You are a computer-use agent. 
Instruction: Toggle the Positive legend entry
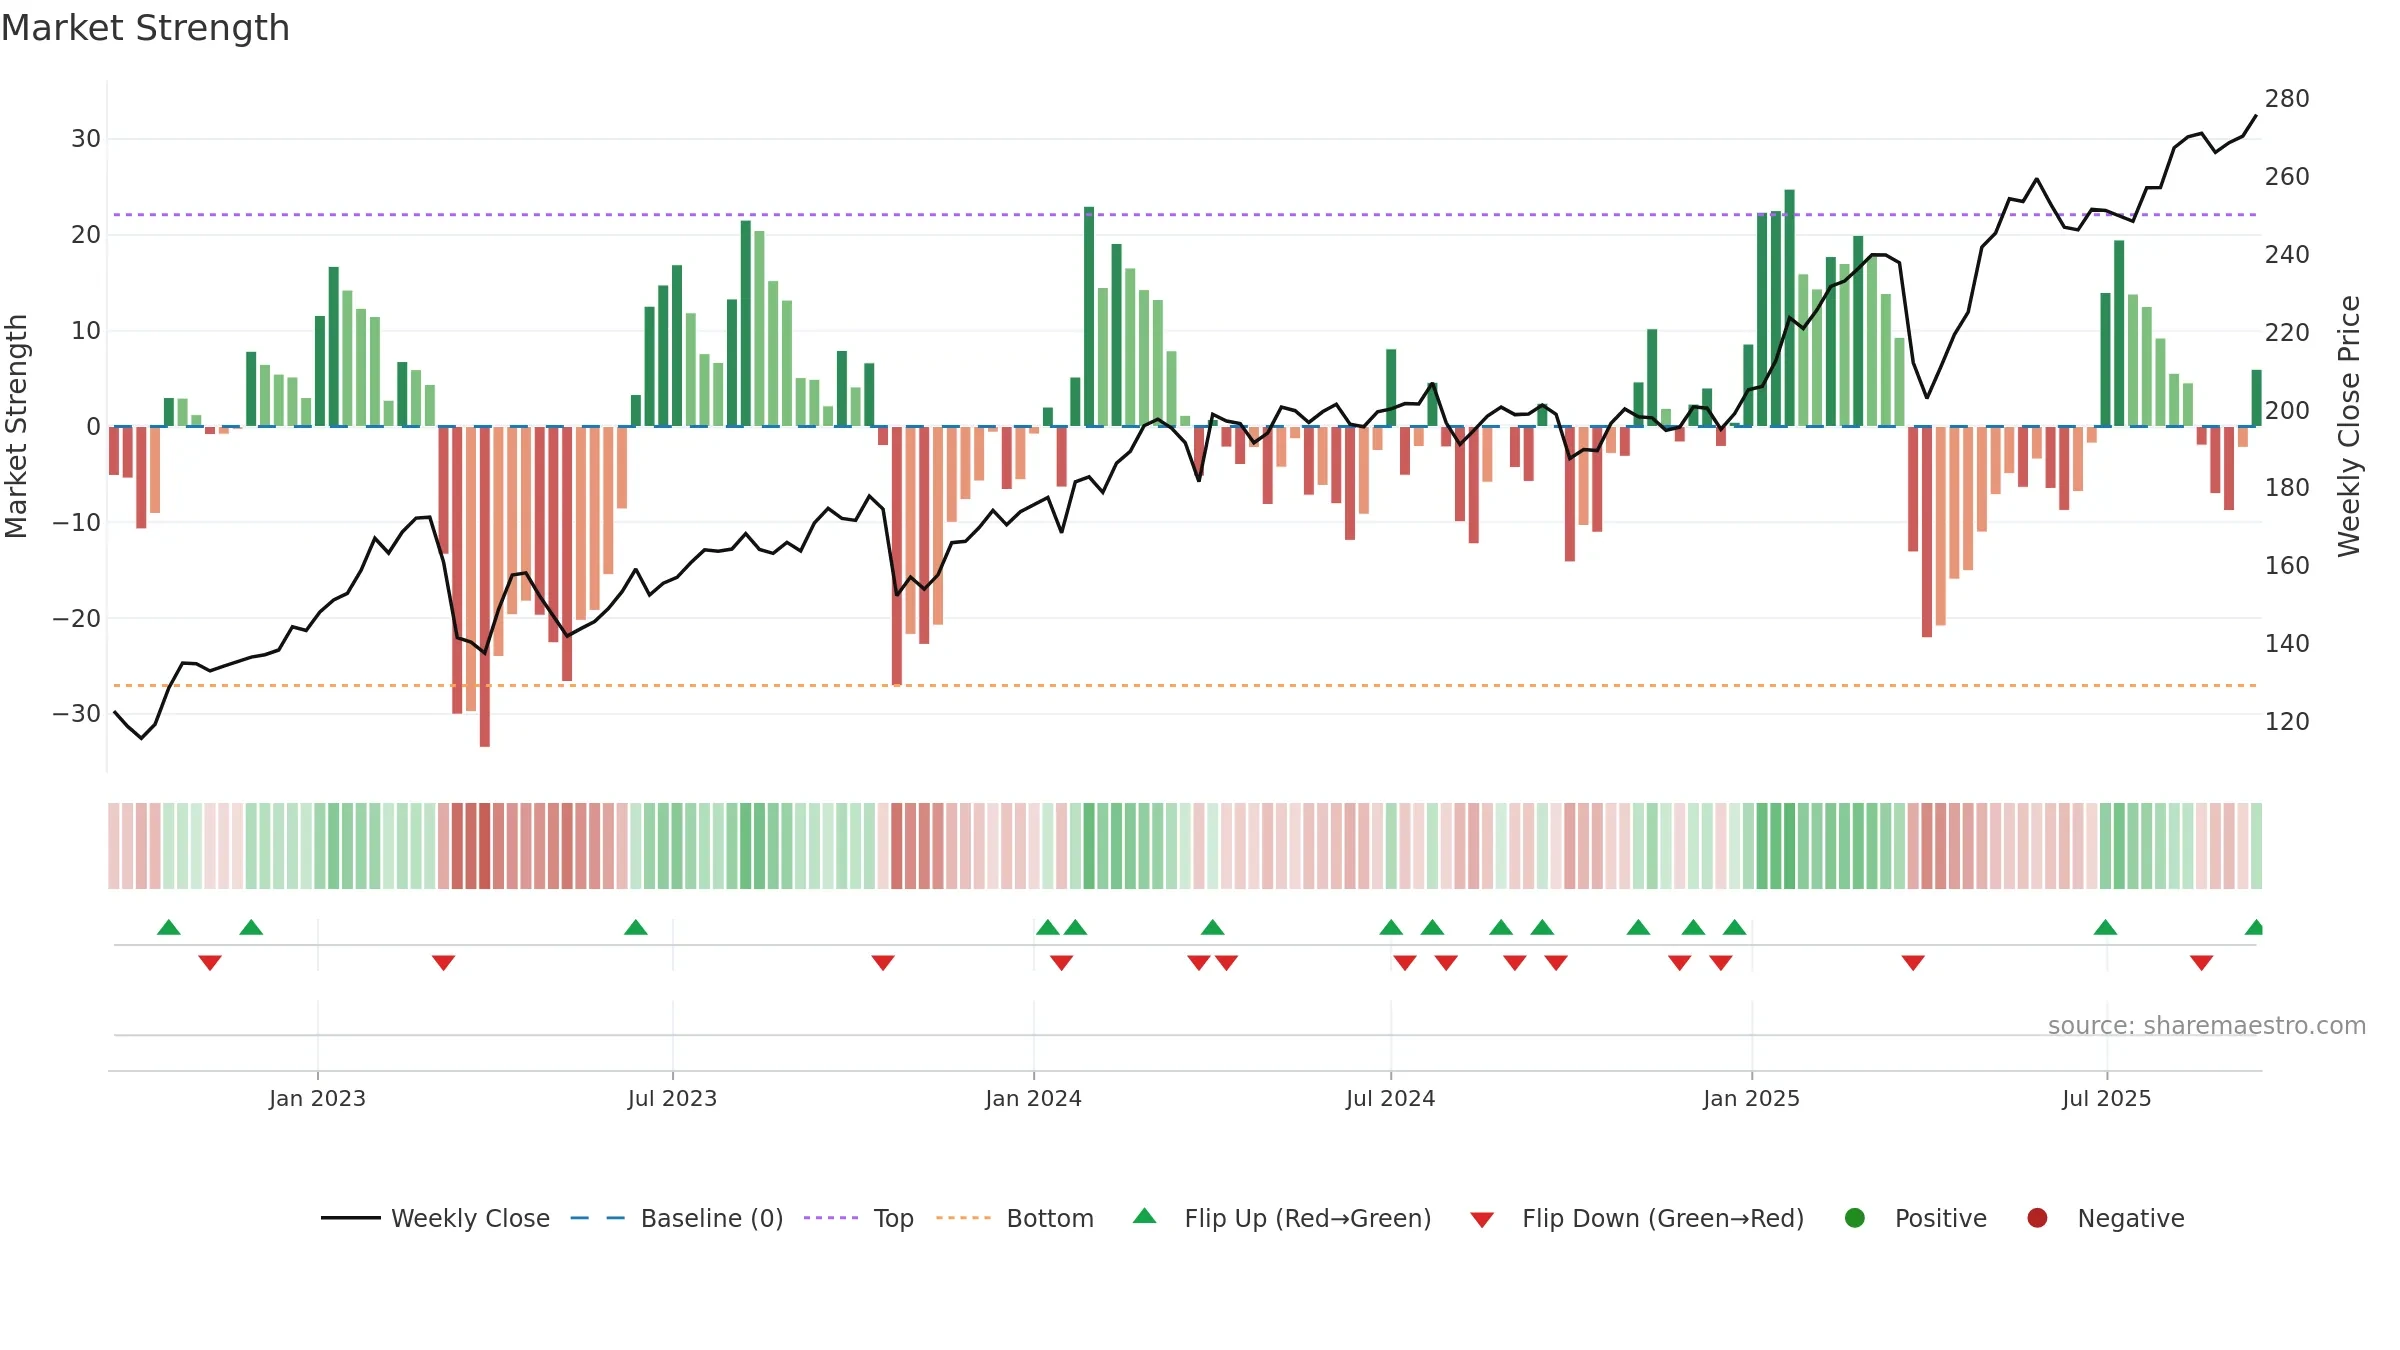coord(1915,1218)
